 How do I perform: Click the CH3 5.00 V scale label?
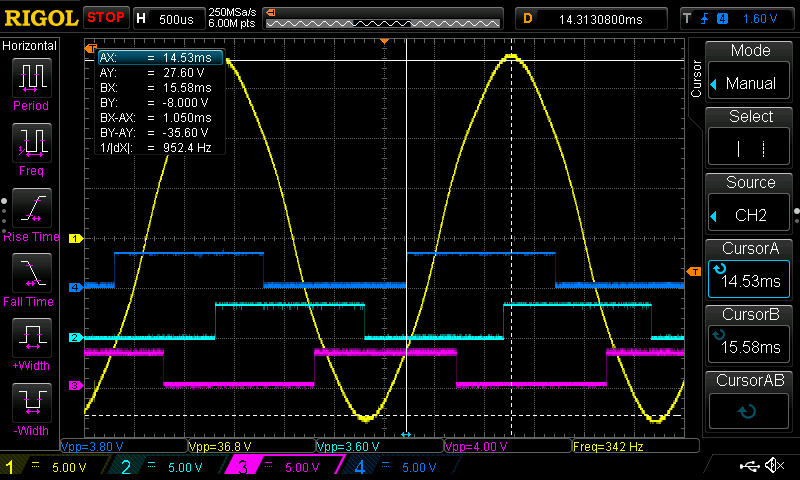pyautogui.click(x=302, y=467)
